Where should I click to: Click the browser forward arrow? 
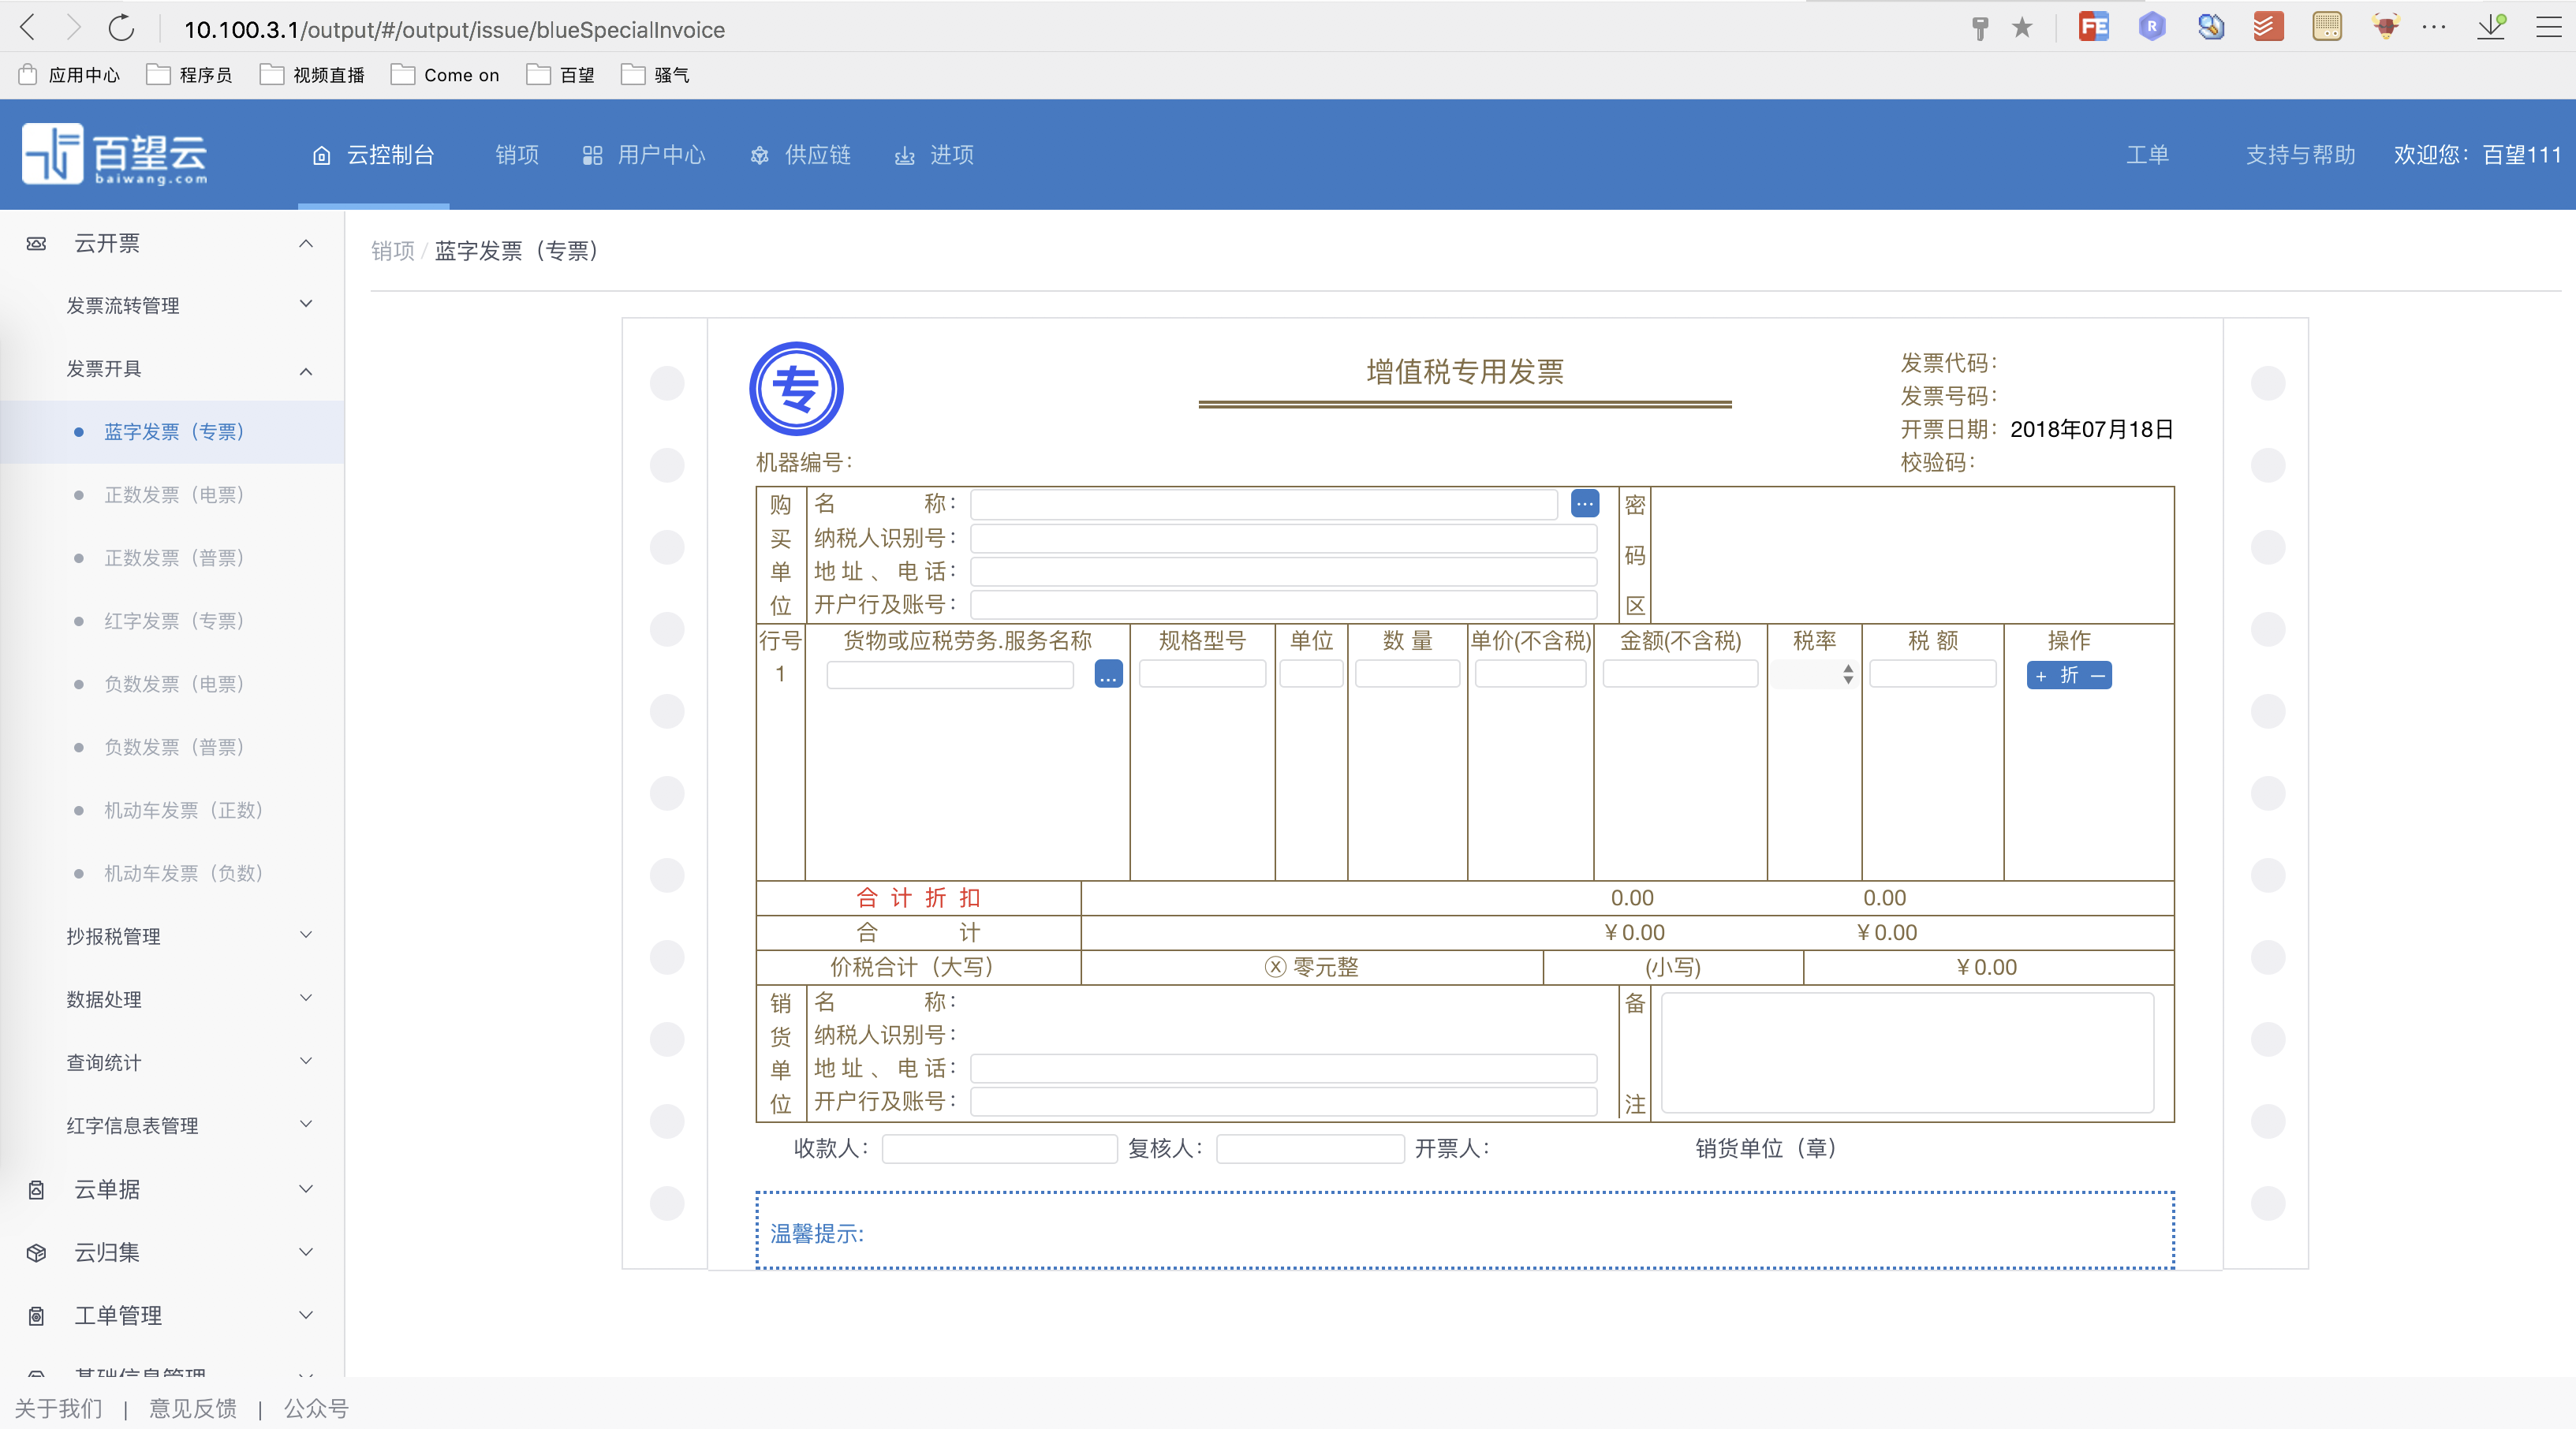point(73,28)
